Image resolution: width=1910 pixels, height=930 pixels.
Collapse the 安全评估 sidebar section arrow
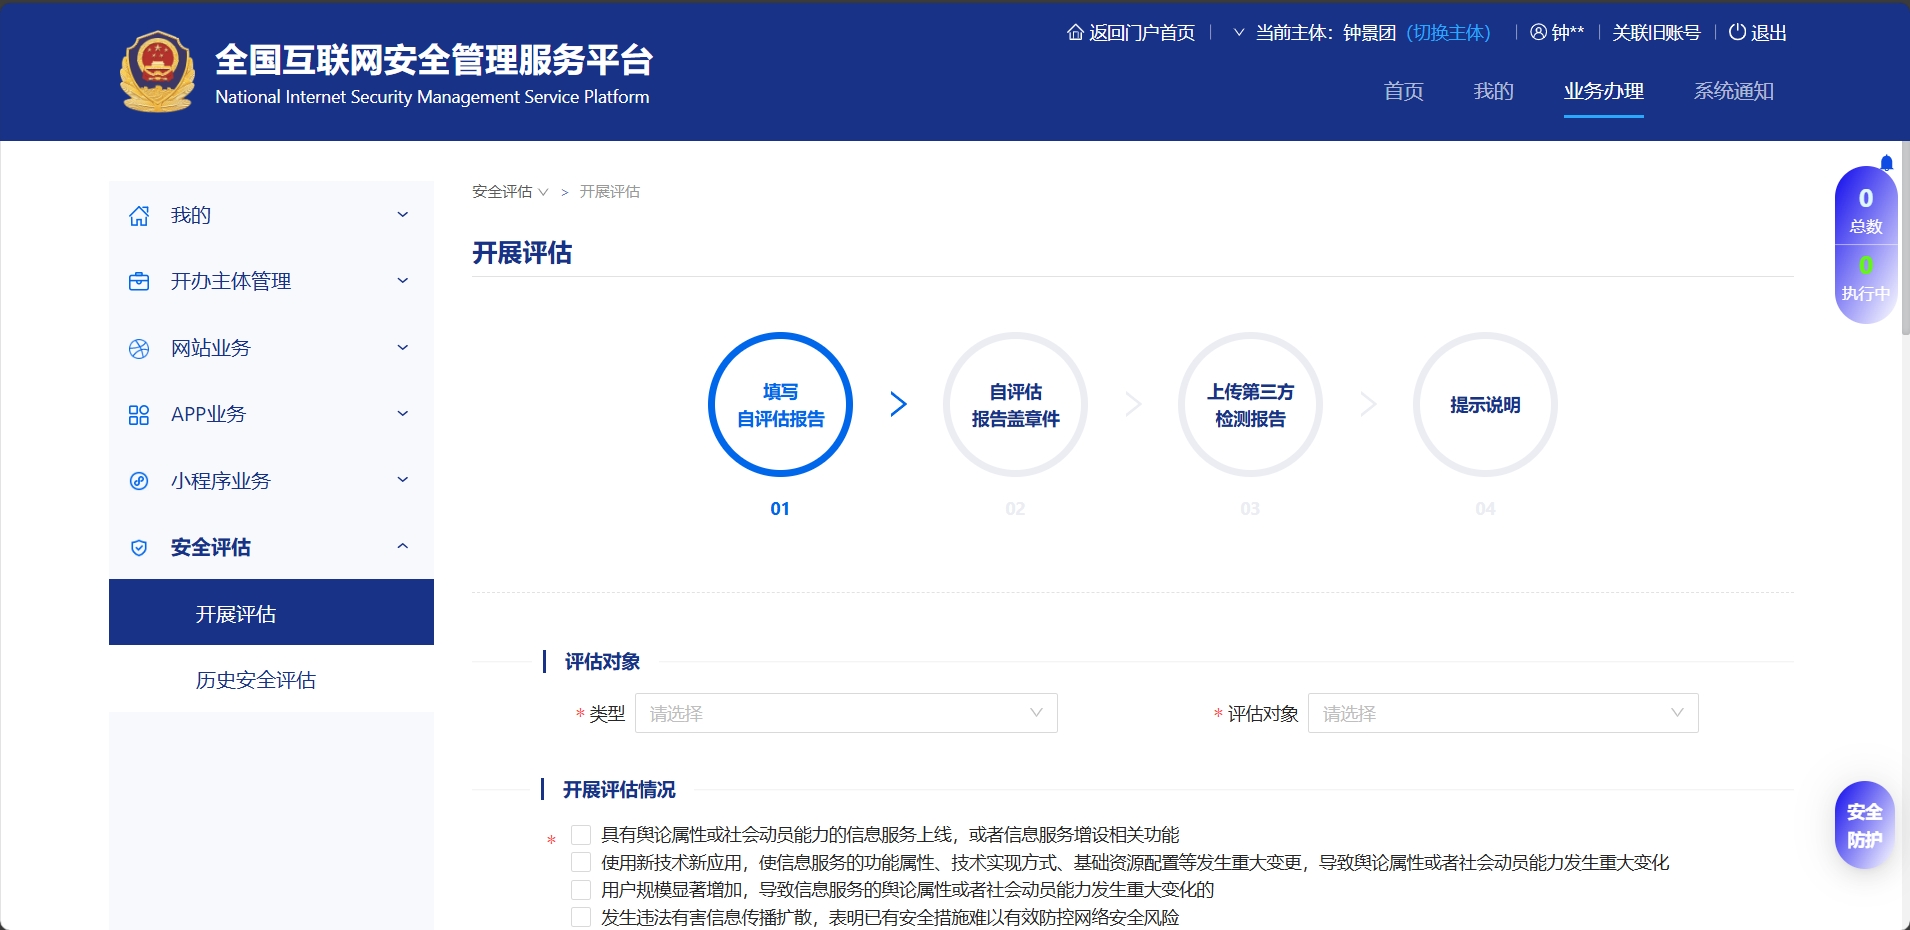tap(403, 547)
